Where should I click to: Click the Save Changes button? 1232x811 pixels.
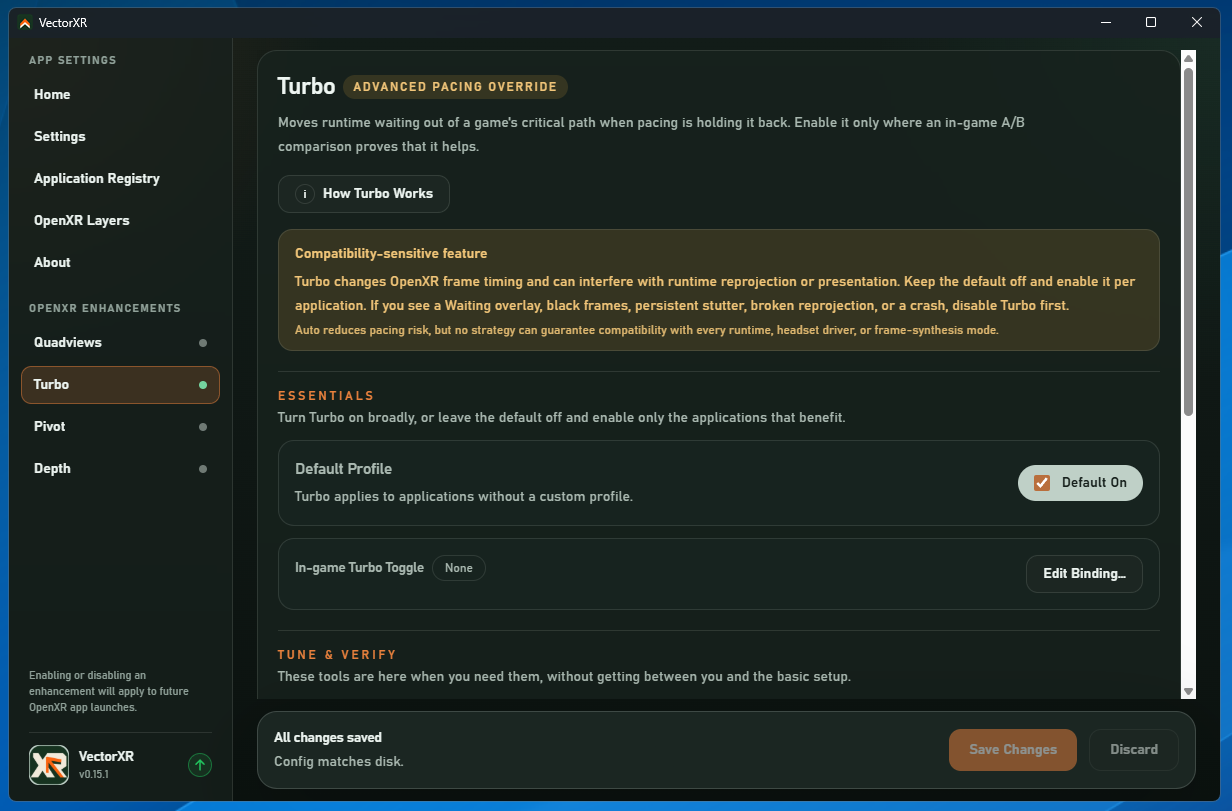point(1013,750)
